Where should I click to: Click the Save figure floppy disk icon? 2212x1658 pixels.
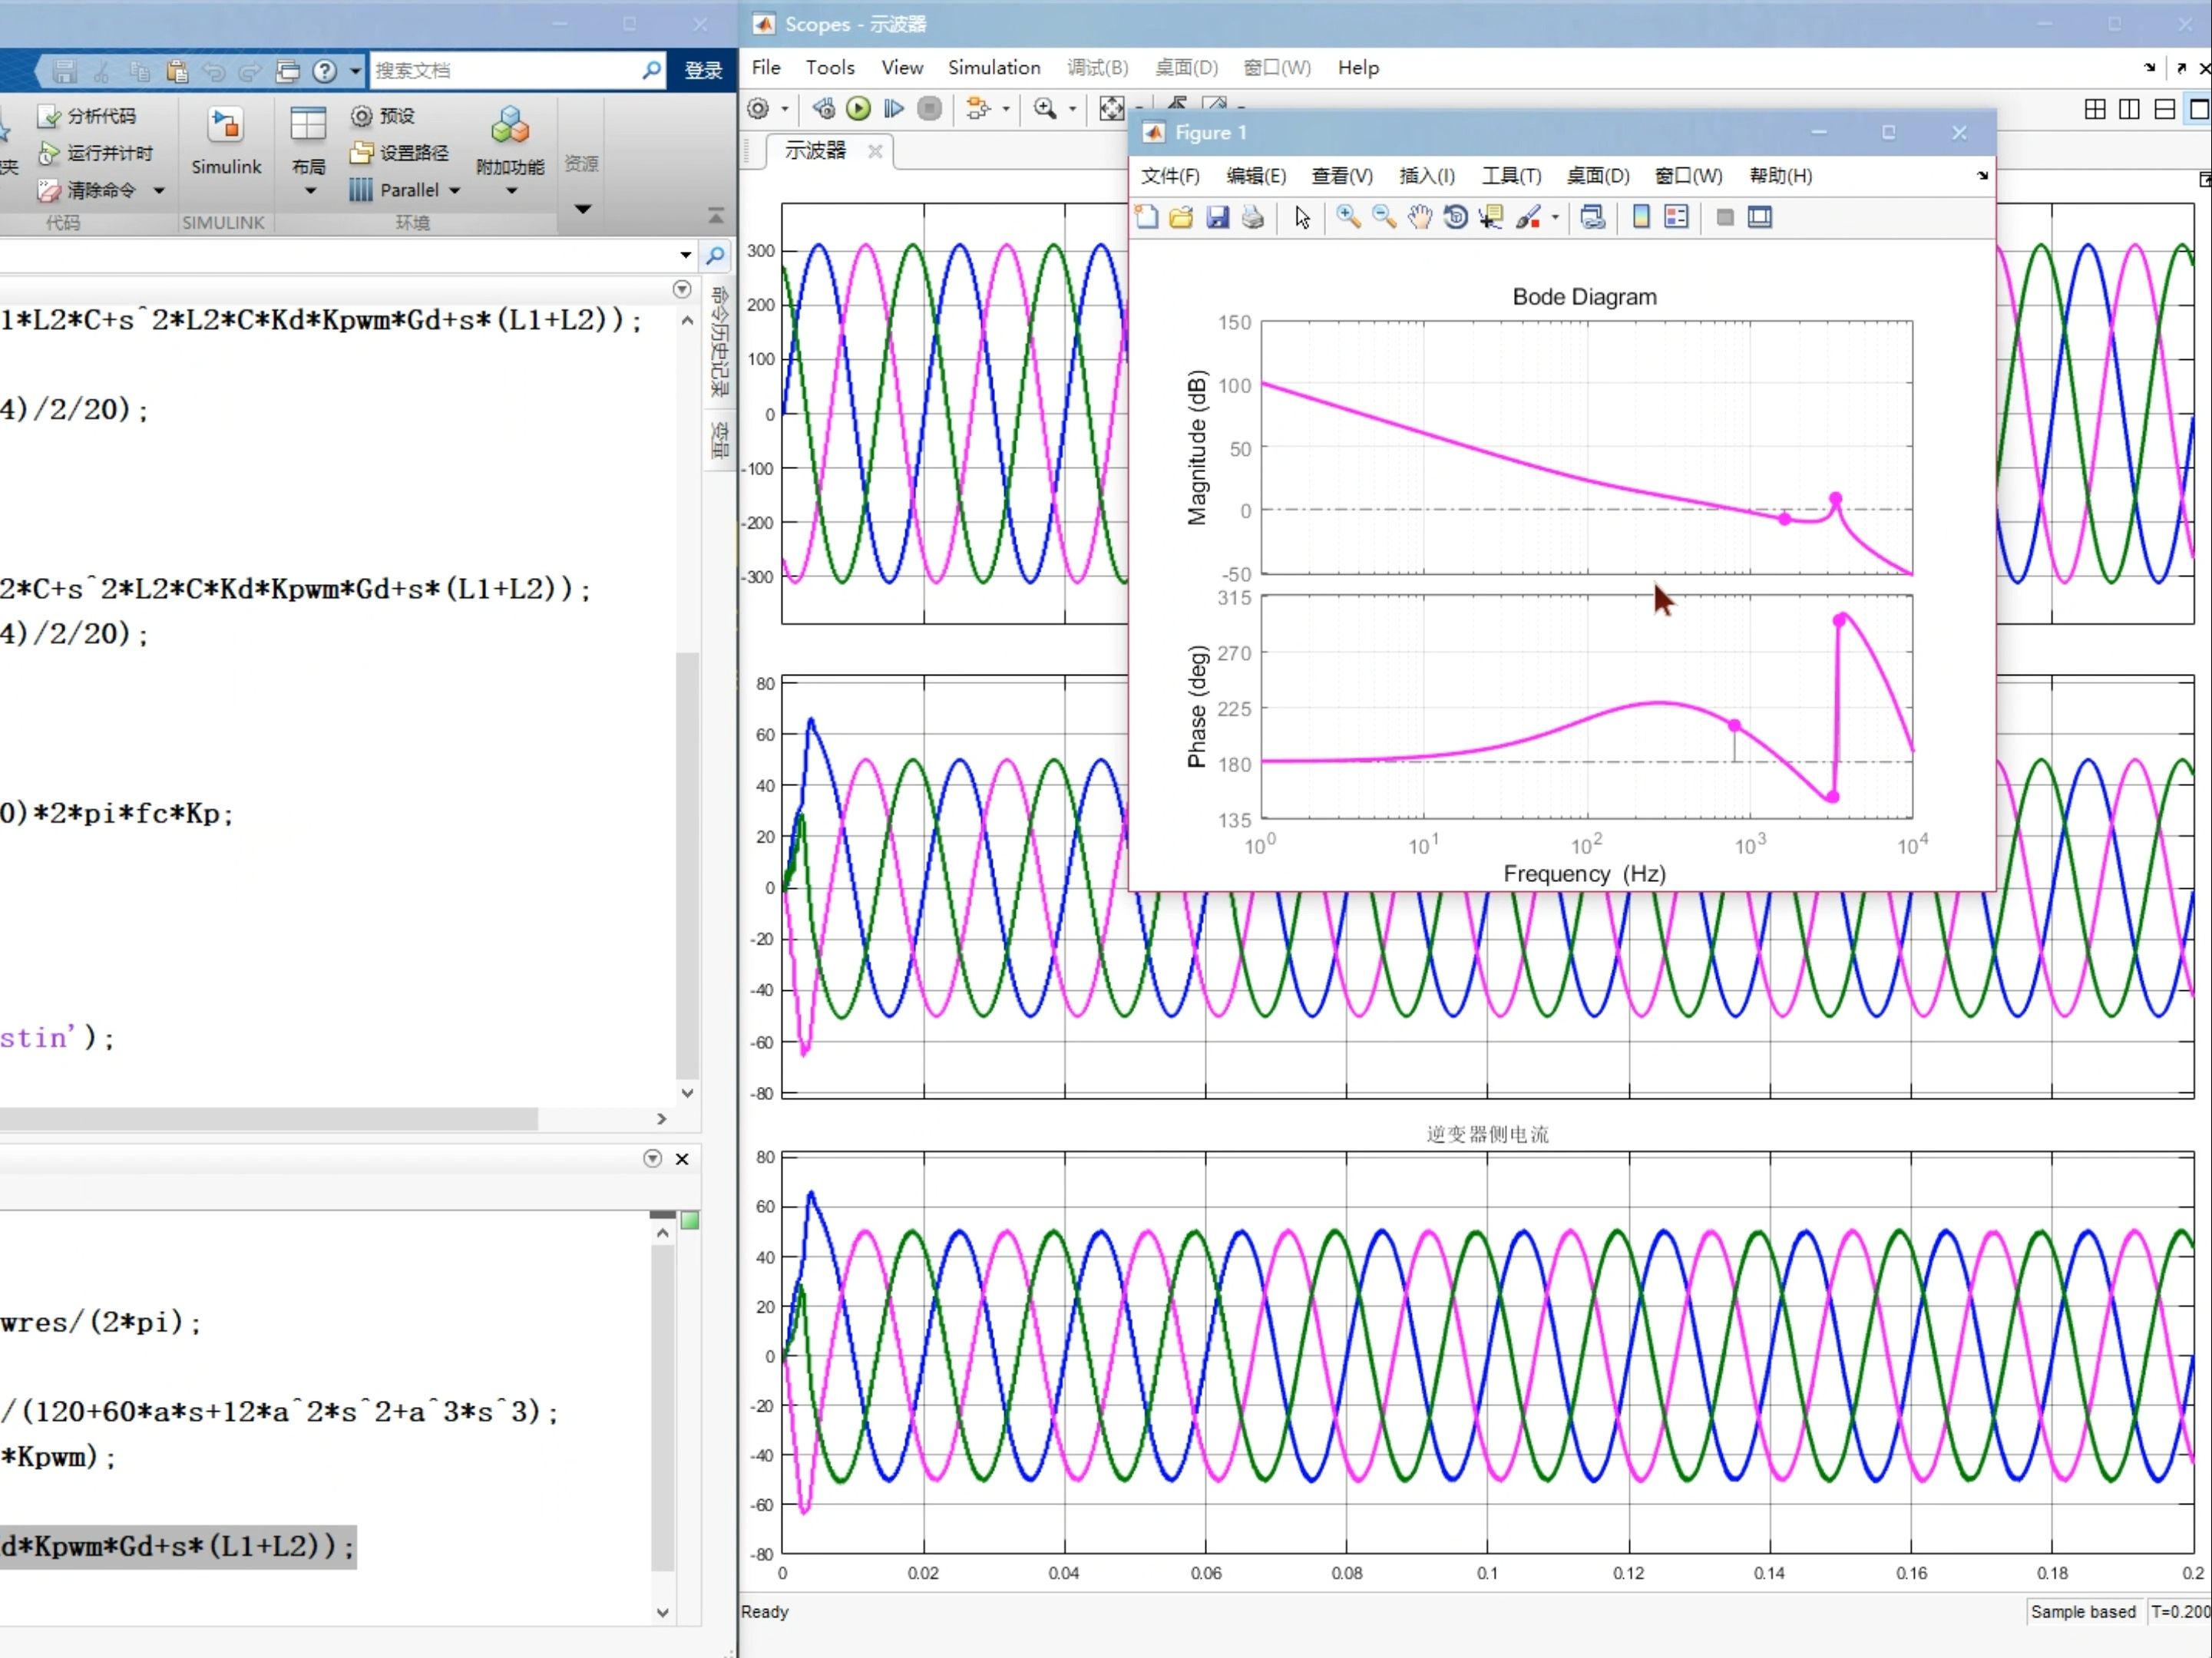pos(1217,217)
